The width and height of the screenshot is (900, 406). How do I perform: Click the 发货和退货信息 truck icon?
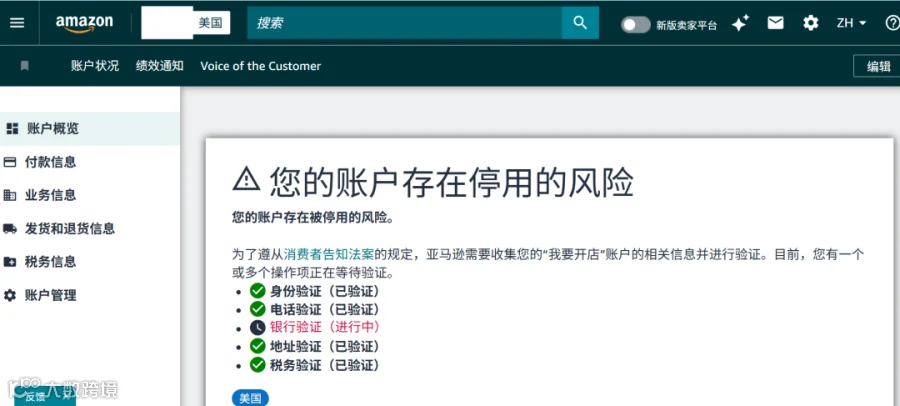[10, 229]
